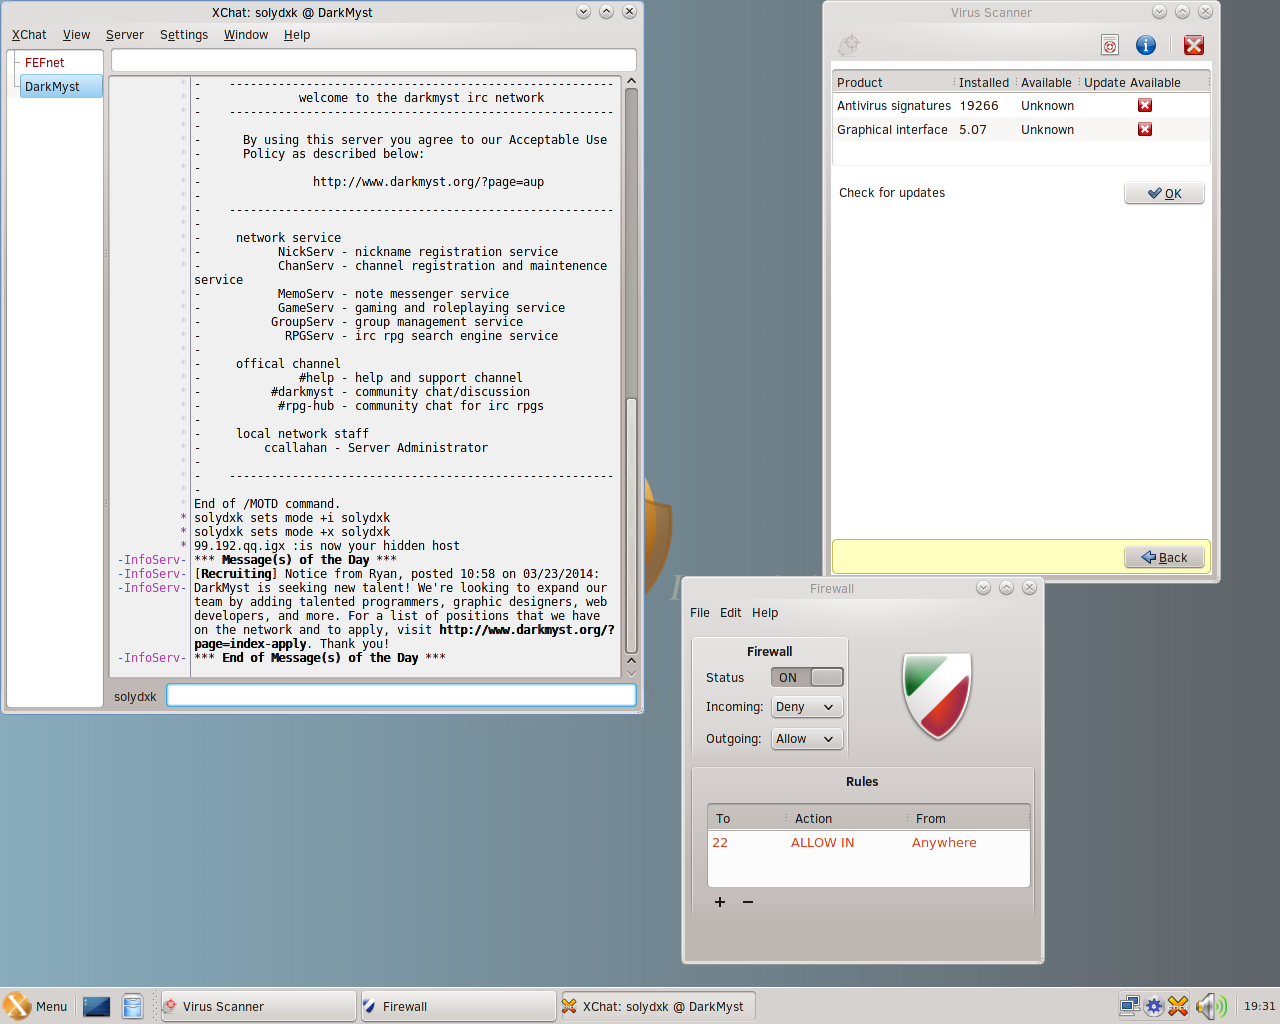Image resolution: width=1280 pixels, height=1024 pixels.
Task: Select the DarkMyst server in the XChat tree
Action: point(60,87)
